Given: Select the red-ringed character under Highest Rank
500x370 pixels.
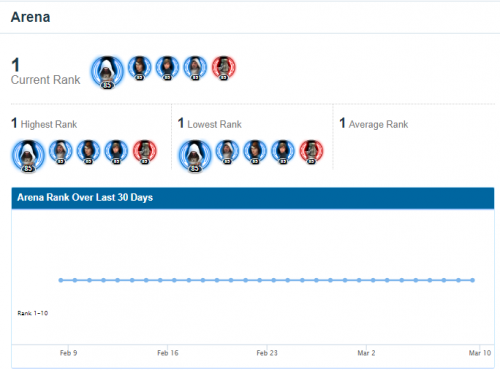Looking at the screenshot, I should coord(145,152).
